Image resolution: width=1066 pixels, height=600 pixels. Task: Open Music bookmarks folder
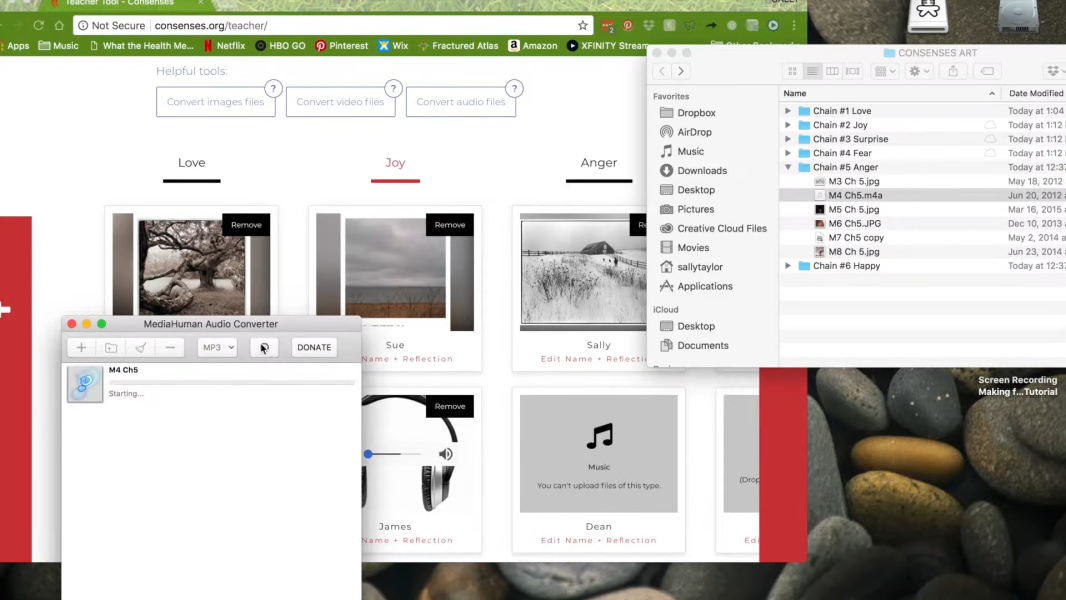click(x=58, y=46)
